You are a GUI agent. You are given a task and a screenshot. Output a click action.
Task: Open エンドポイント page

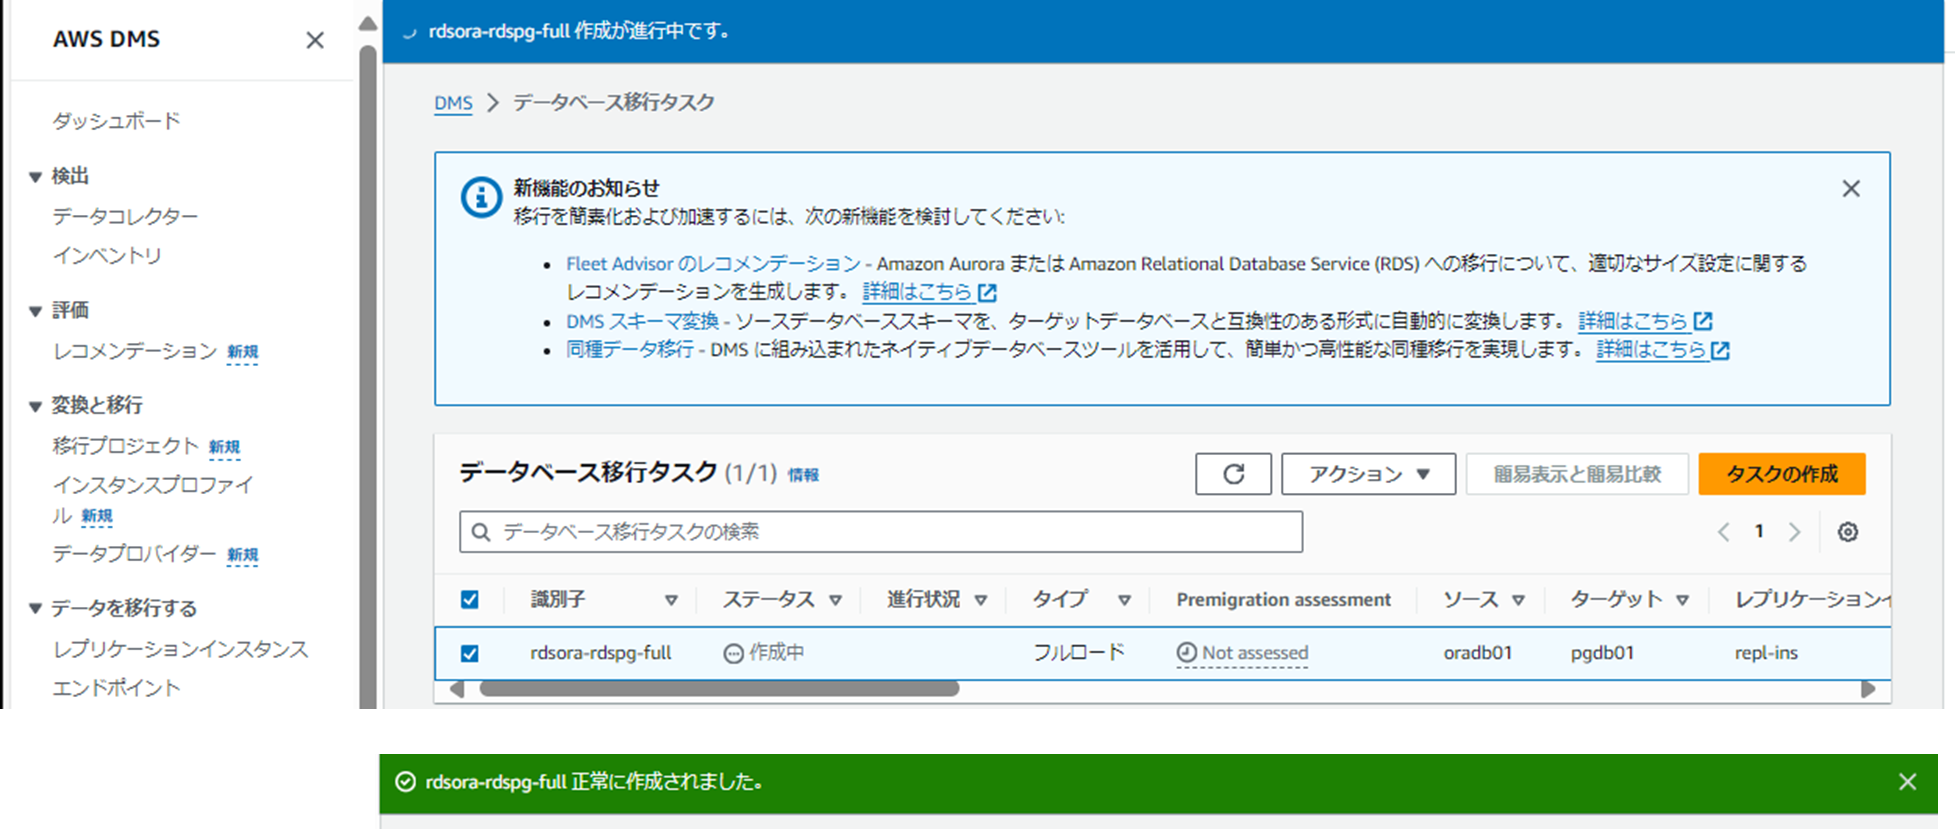116,688
